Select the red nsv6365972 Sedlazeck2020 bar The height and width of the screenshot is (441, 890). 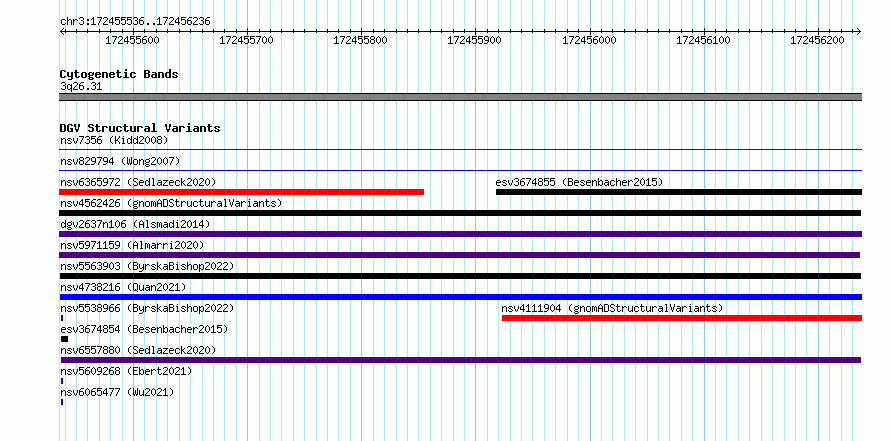click(242, 192)
